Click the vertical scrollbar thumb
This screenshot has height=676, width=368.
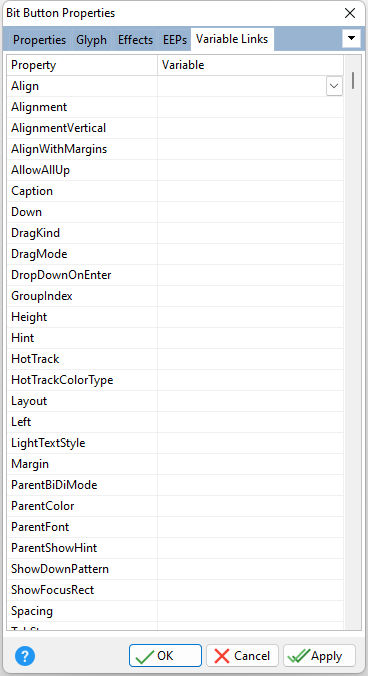353,81
